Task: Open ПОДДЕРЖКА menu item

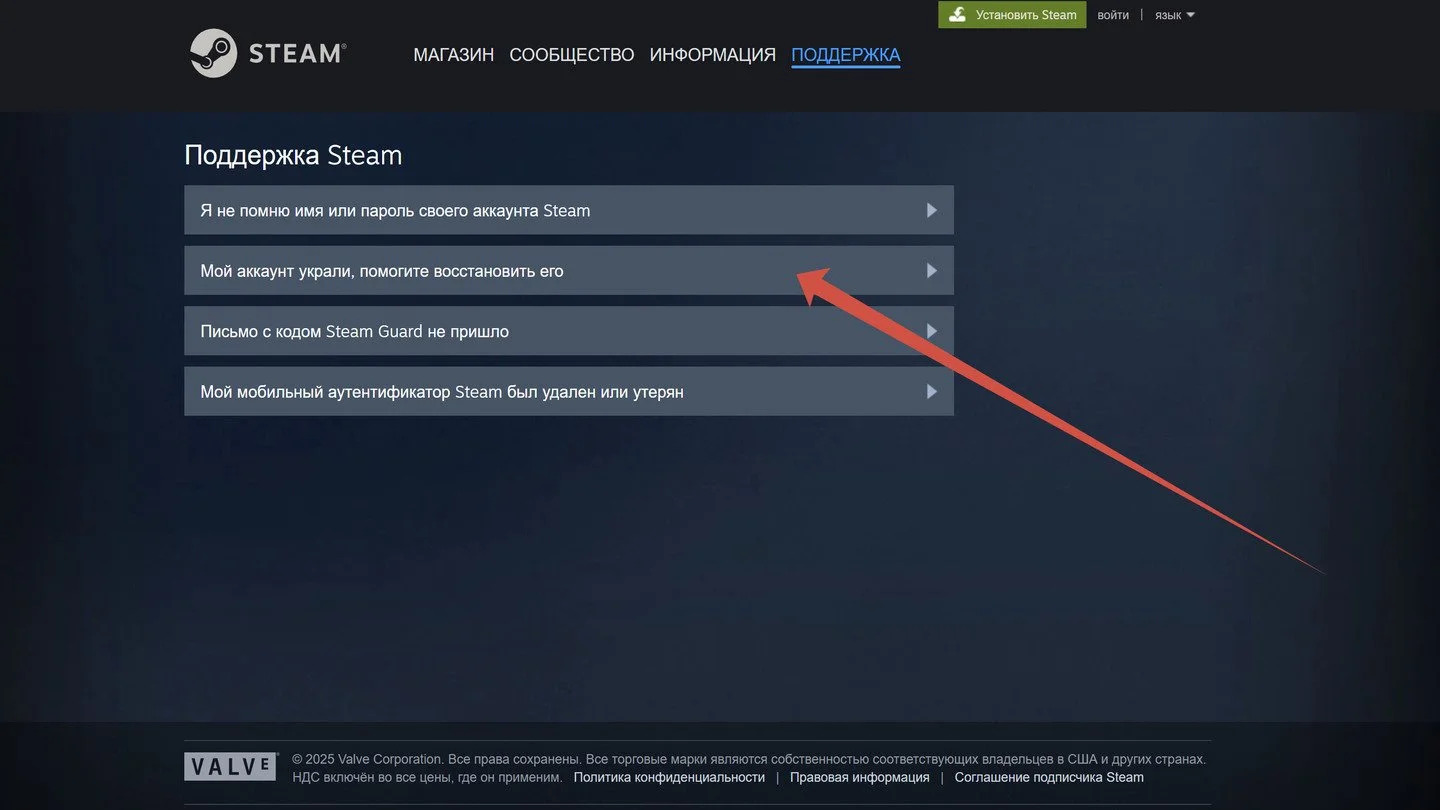Action: point(846,55)
